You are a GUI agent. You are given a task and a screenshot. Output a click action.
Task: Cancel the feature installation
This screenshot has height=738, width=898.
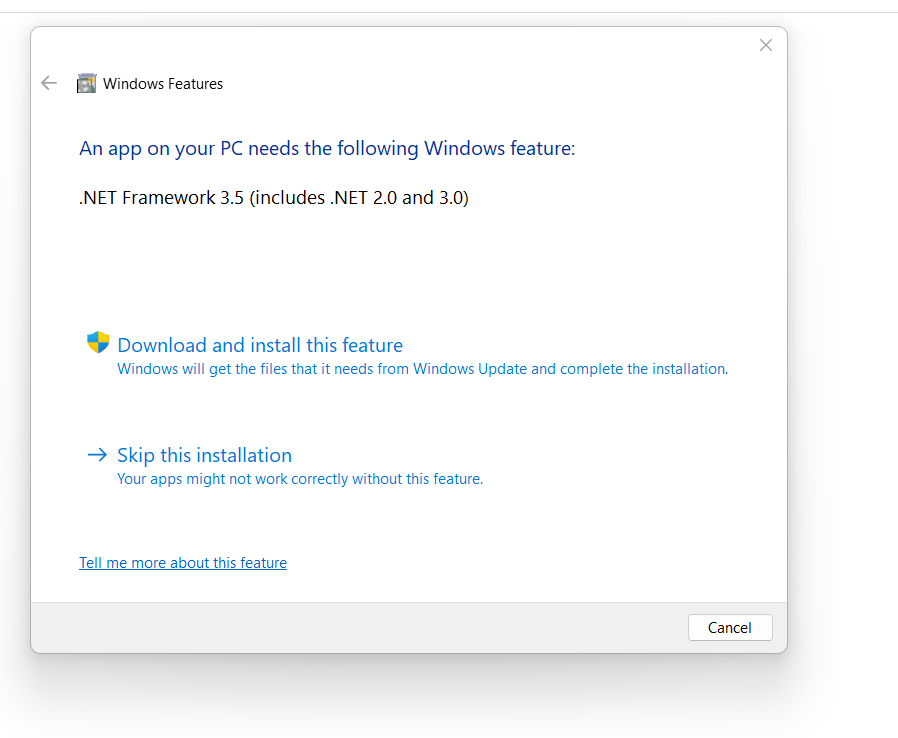pyautogui.click(x=730, y=628)
